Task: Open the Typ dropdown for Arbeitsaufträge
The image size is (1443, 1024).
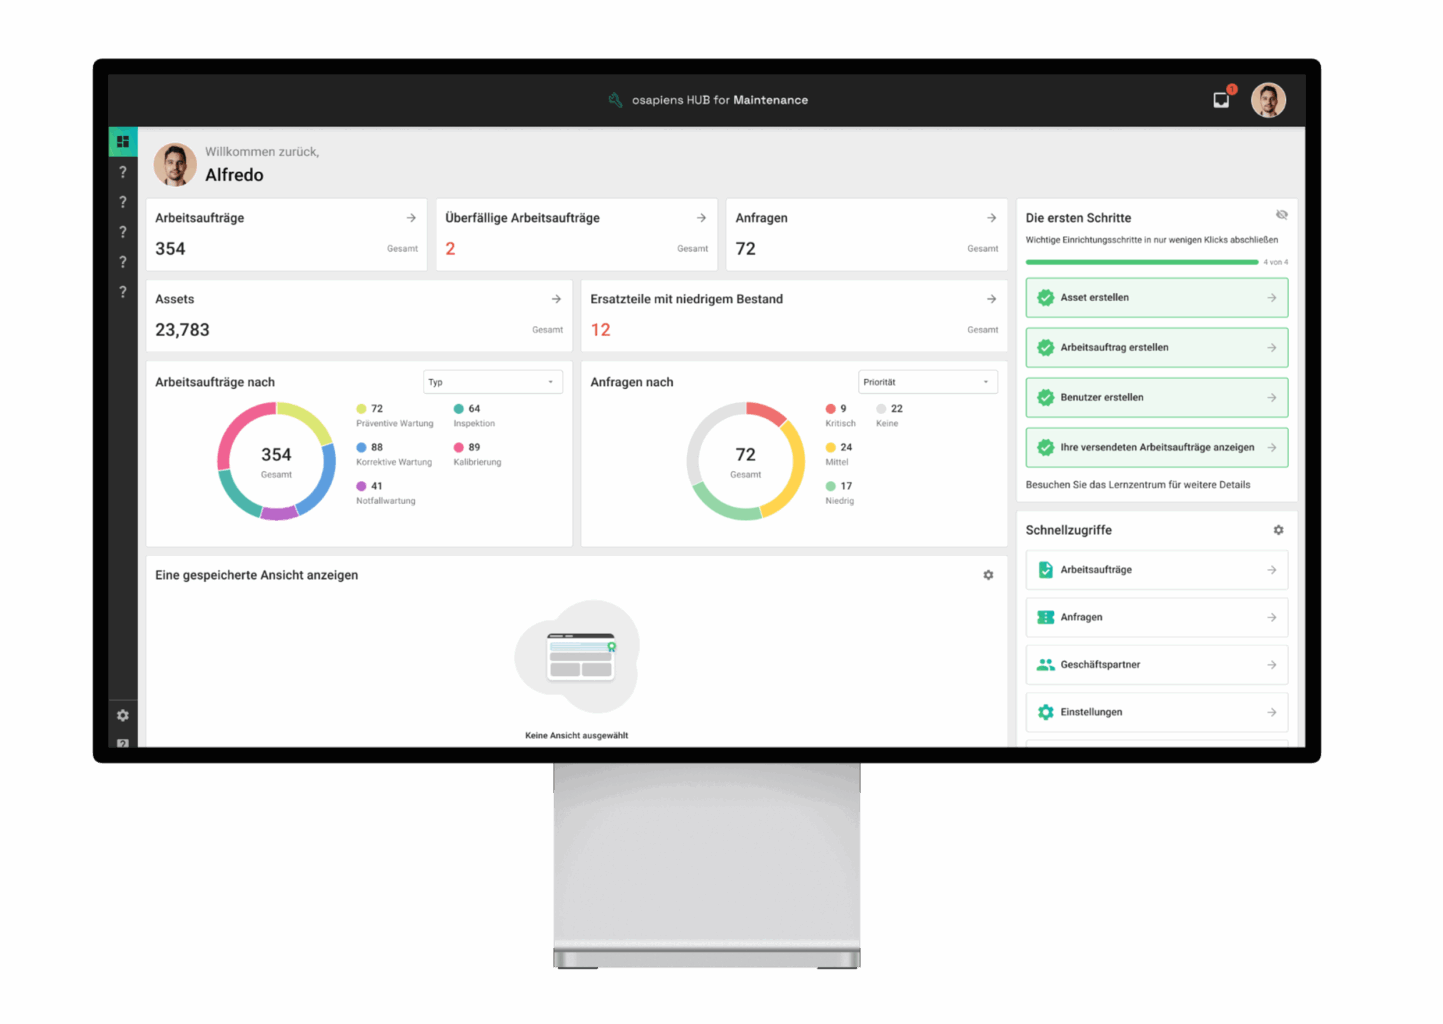Action: point(492,382)
